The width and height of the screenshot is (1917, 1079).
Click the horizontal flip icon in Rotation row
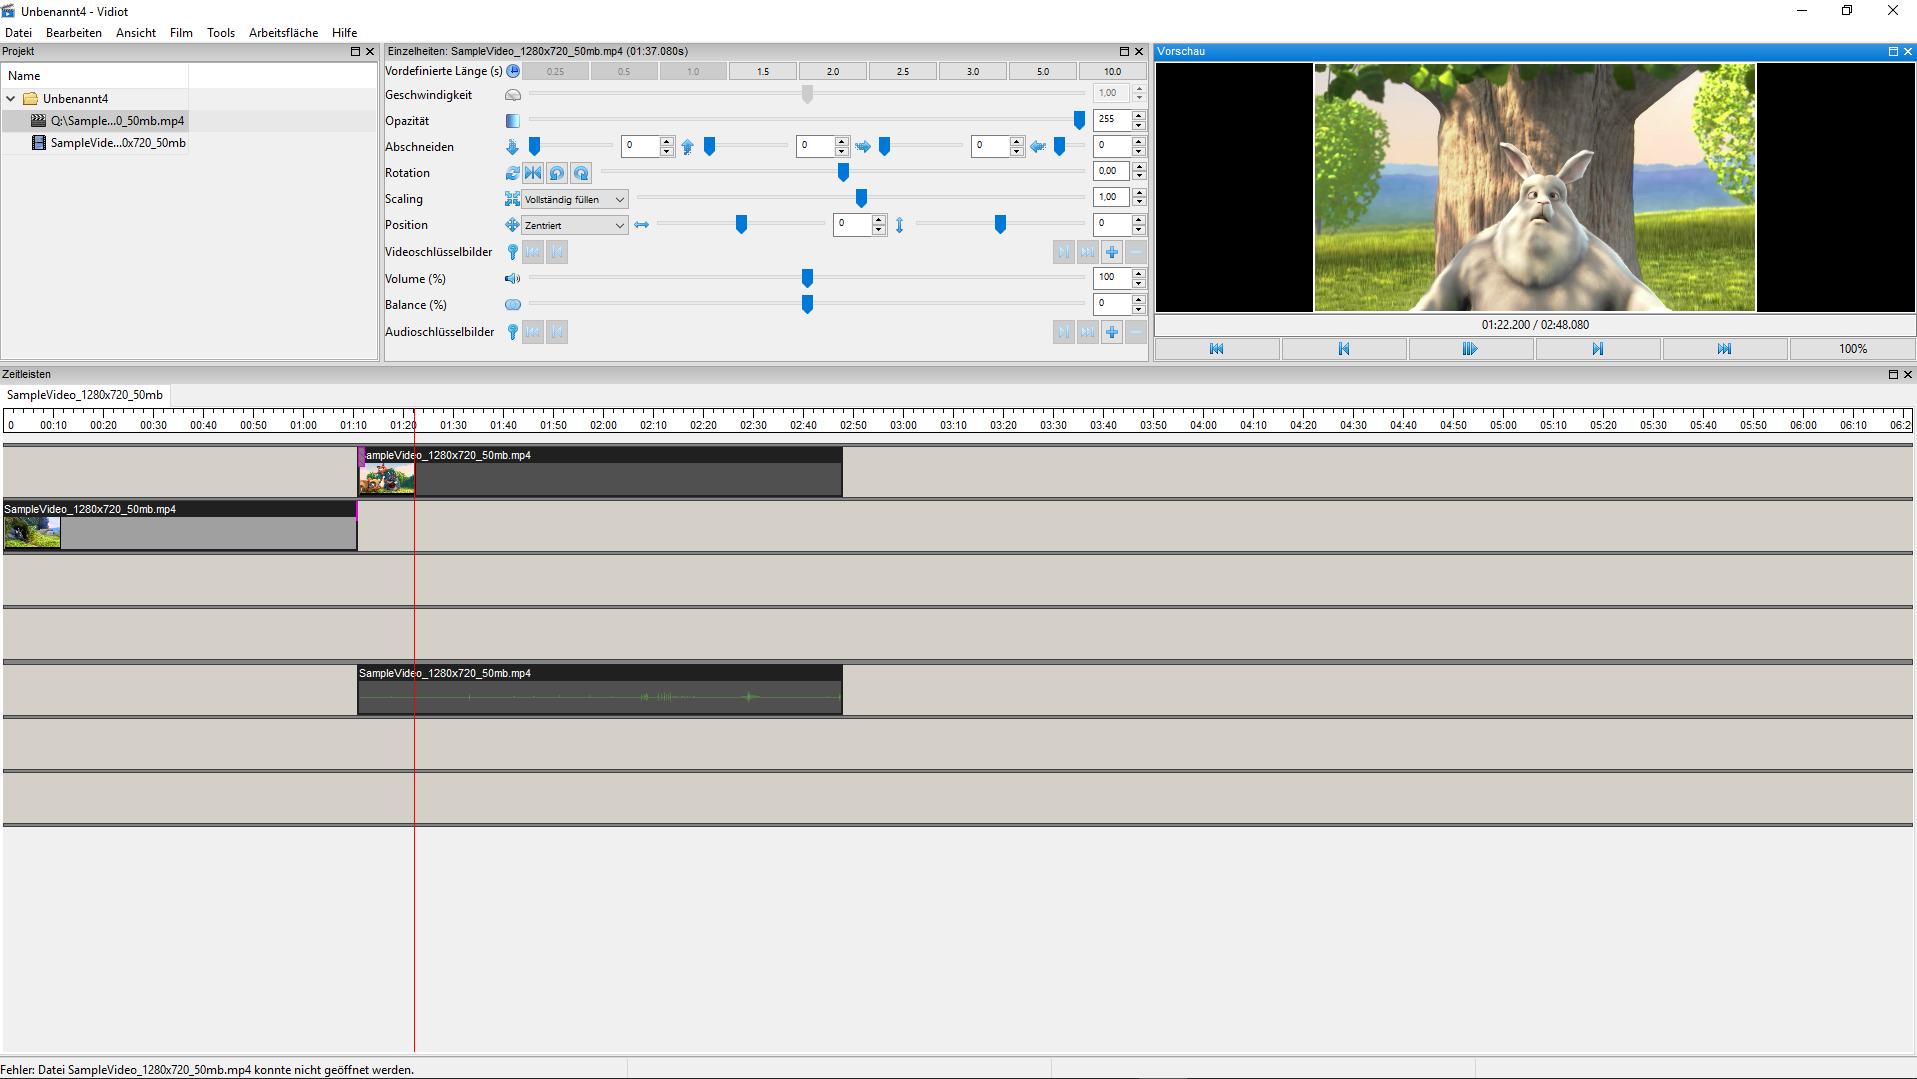coord(533,173)
